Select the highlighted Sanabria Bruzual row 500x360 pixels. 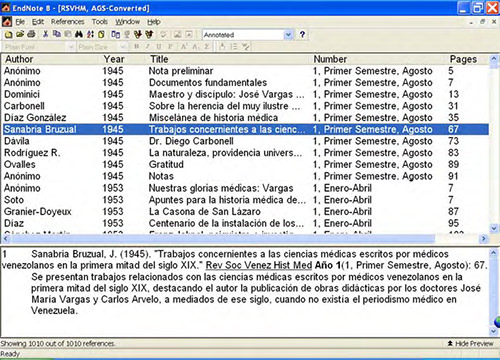[246, 129]
